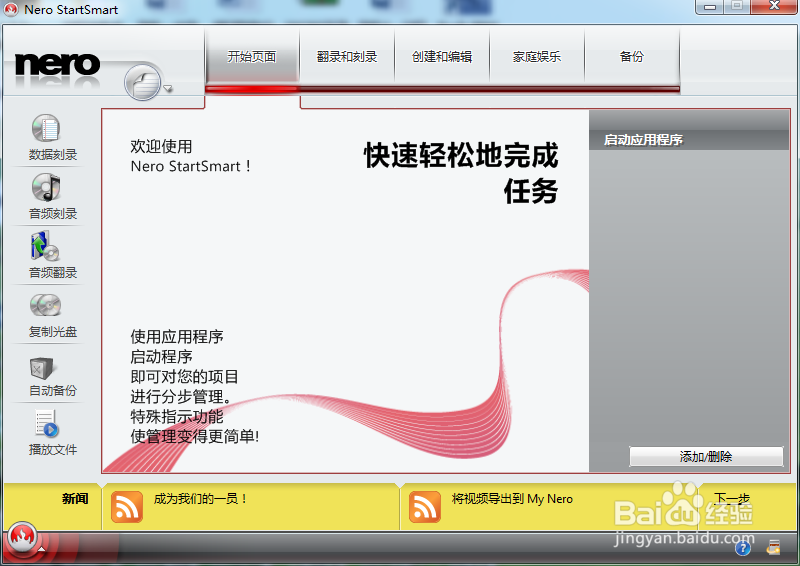
Task: Open the 翻录和刻录 tab
Action: 347,56
